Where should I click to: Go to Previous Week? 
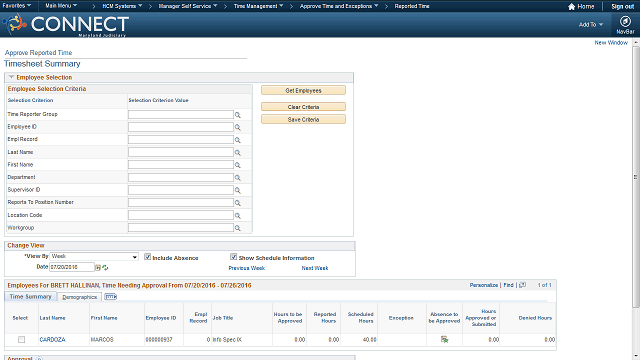[247, 268]
